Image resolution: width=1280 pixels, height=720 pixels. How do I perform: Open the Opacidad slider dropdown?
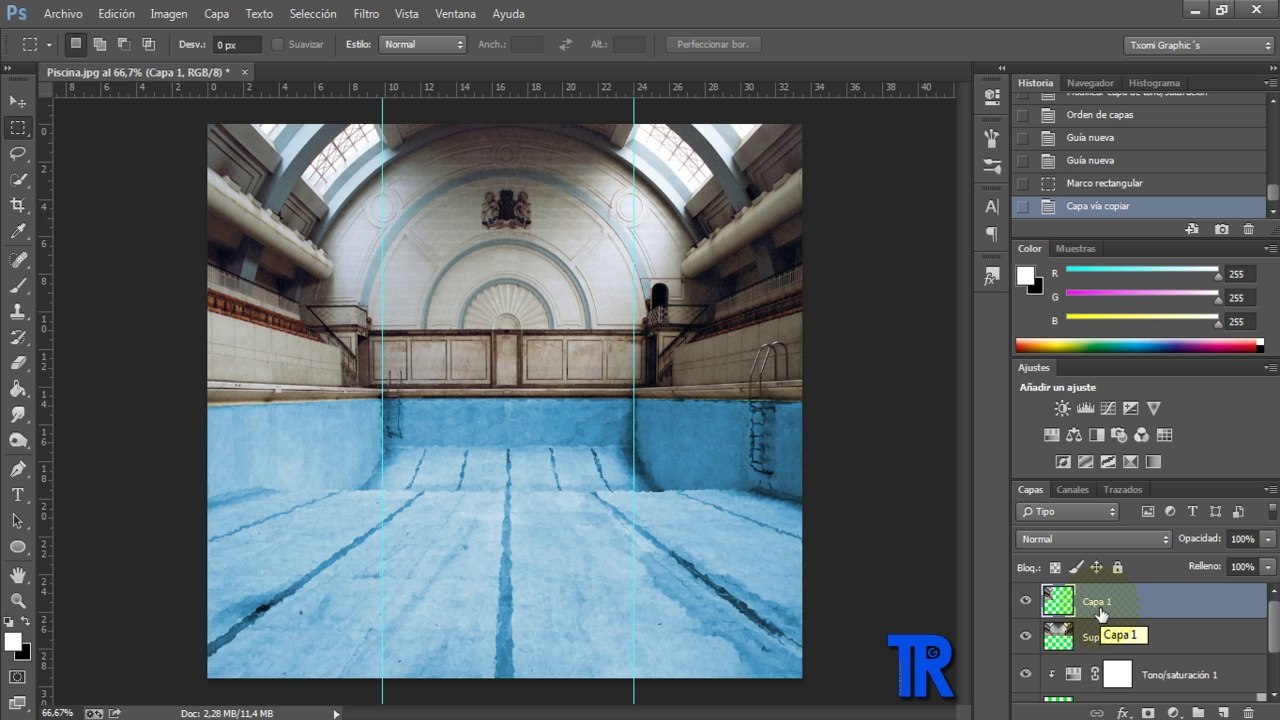click(x=1269, y=539)
